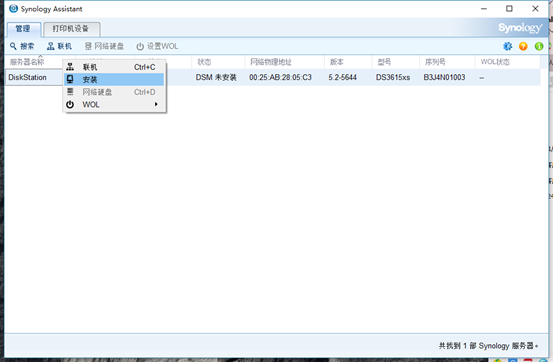Click MAC address 00:25:AB:28:05:C3
Viewport: 553px width, 362px height.
tap(280, 77)
